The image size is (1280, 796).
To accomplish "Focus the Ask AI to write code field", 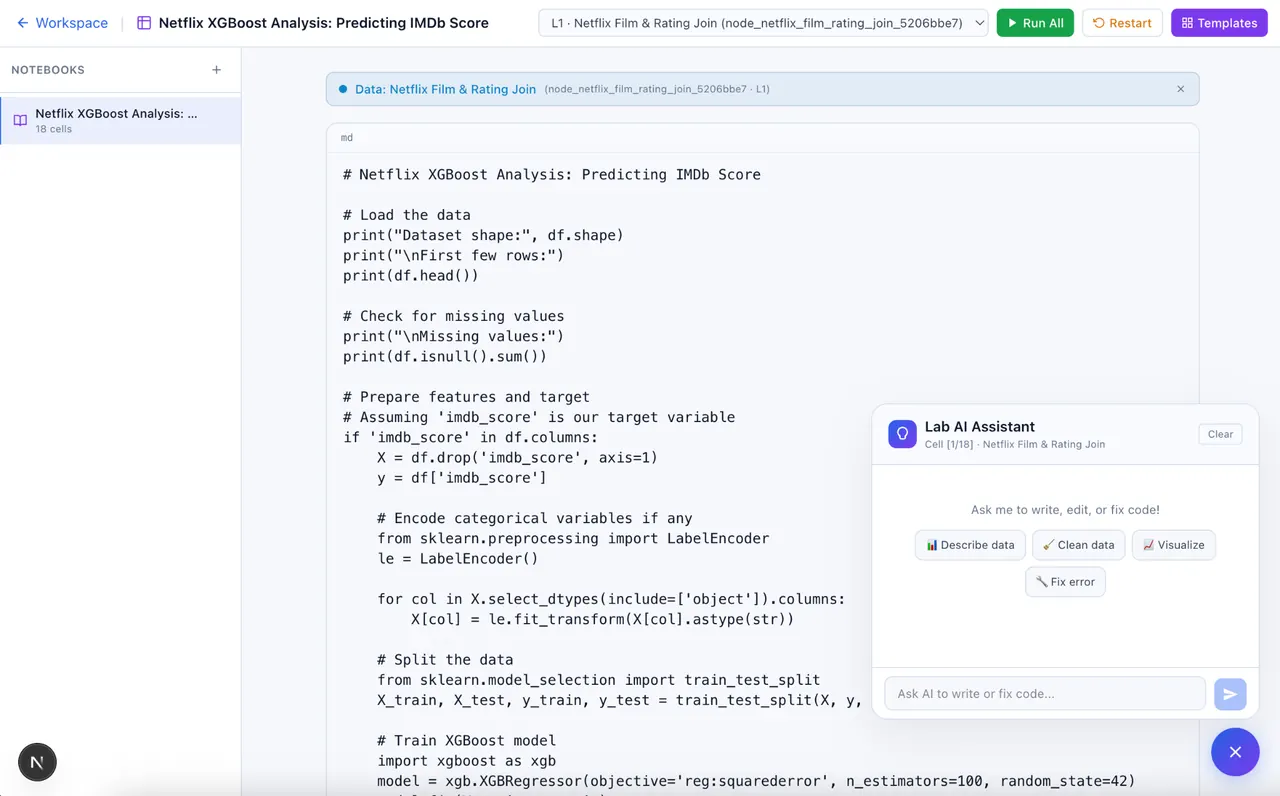I will pyautogui.click(x=1045, y=694).
